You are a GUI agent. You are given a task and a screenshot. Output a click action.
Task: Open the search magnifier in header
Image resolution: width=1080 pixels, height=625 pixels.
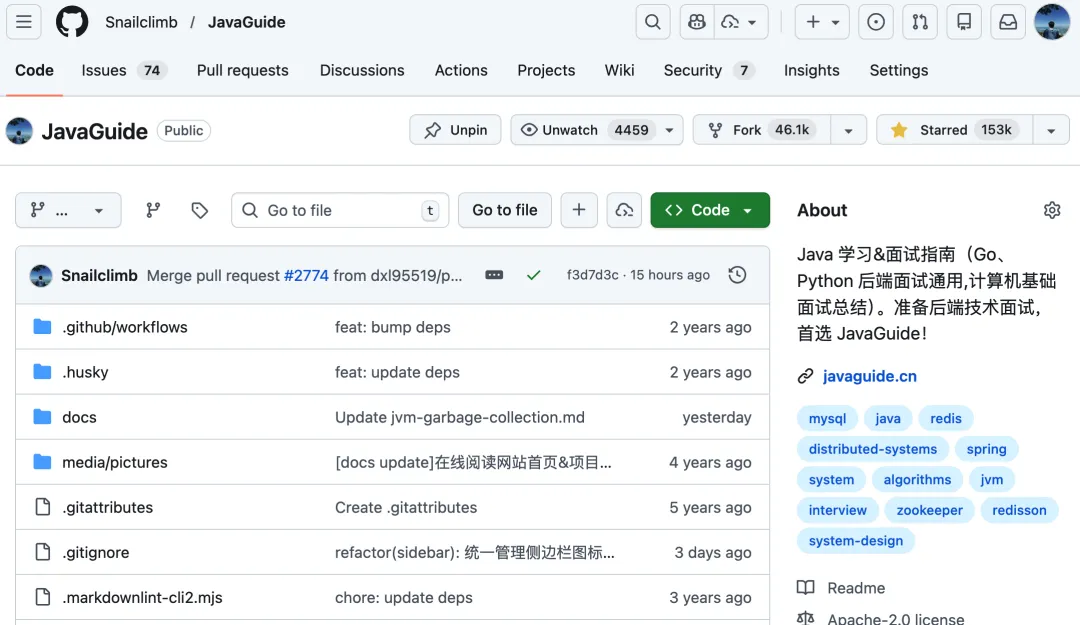click(x=652, y=22)
